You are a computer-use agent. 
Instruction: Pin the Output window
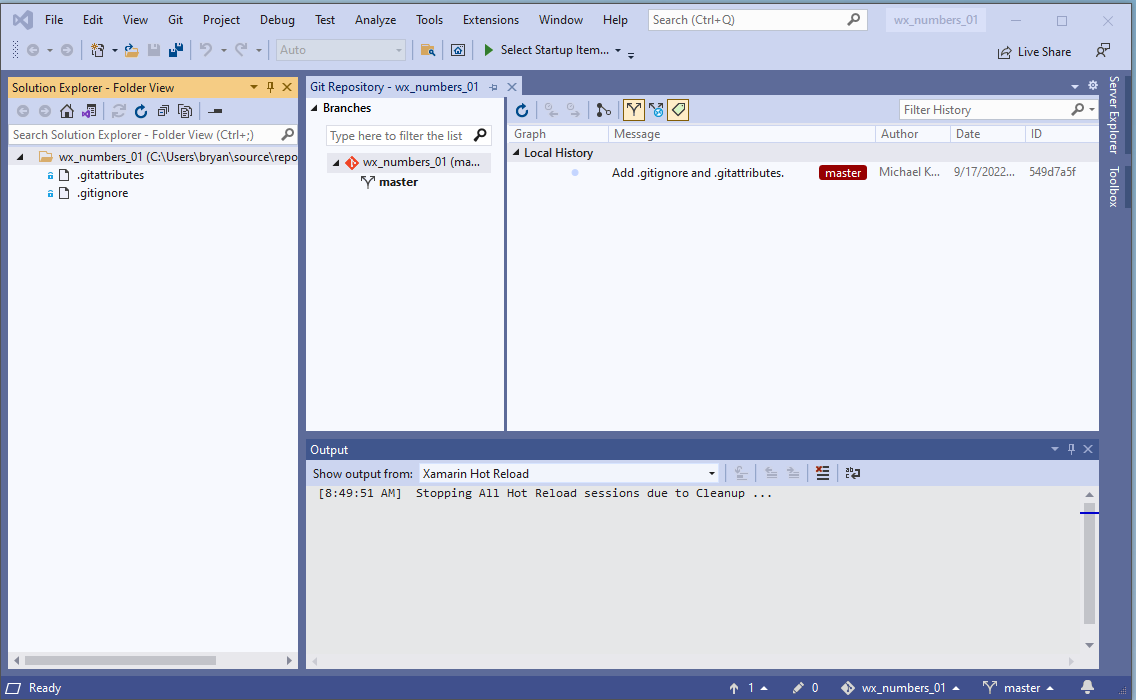1072,449
